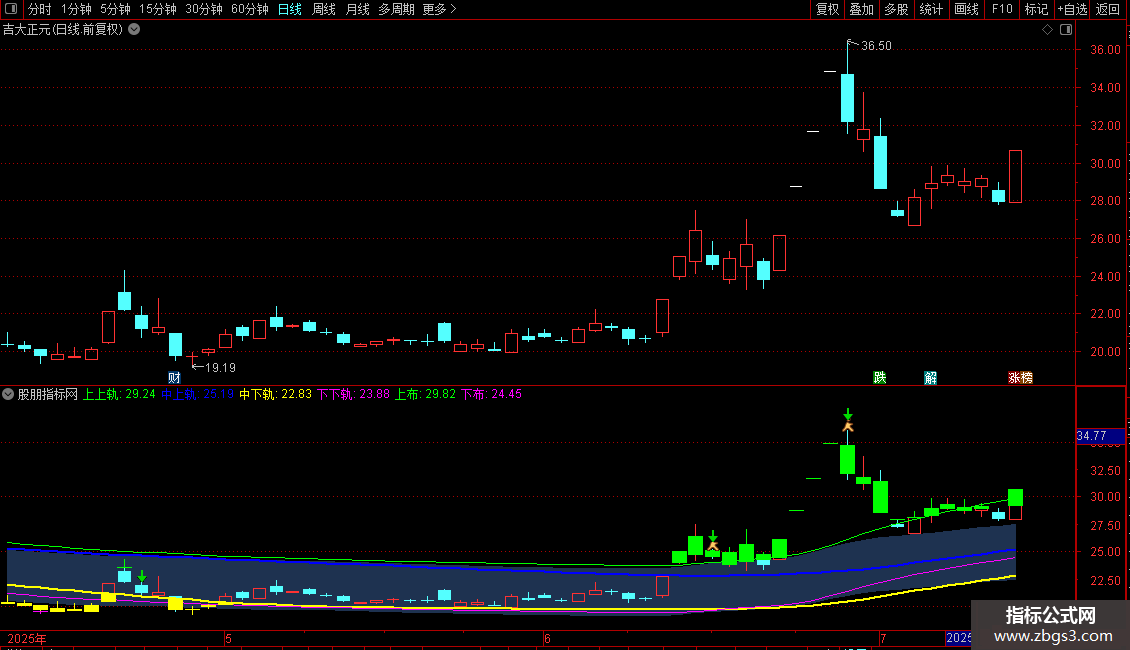Click the 2025年 label on time axis

click(x=27, y=639)
